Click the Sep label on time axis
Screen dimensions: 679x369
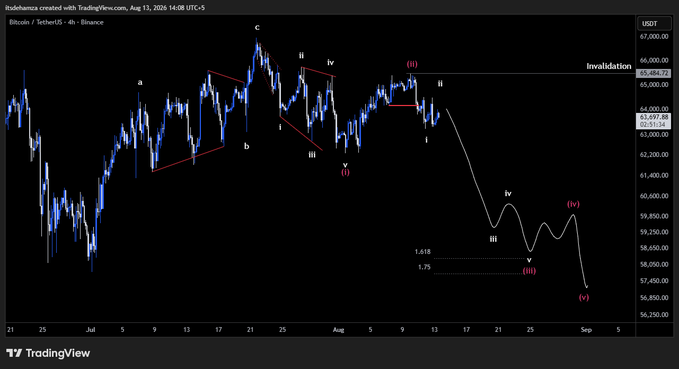[586, 330]
